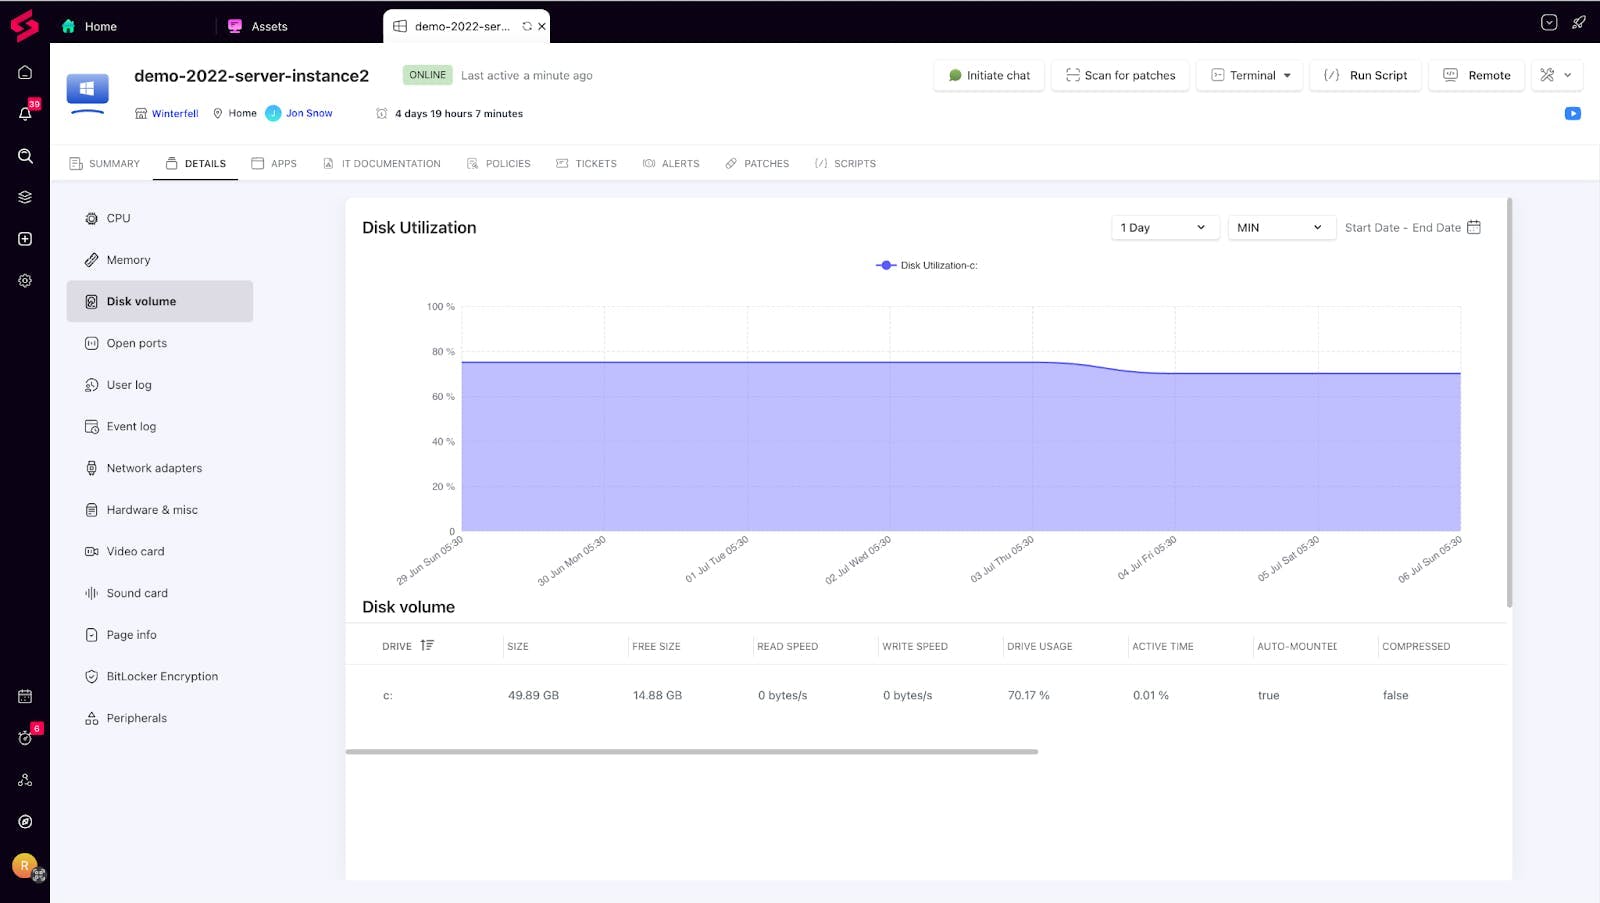
Task: Open the home icon in left rail
Action: point(25,72)
